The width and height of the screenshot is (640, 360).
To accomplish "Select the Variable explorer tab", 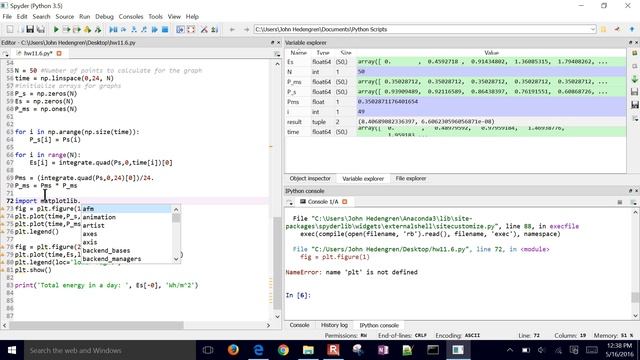I will (363, 179).
